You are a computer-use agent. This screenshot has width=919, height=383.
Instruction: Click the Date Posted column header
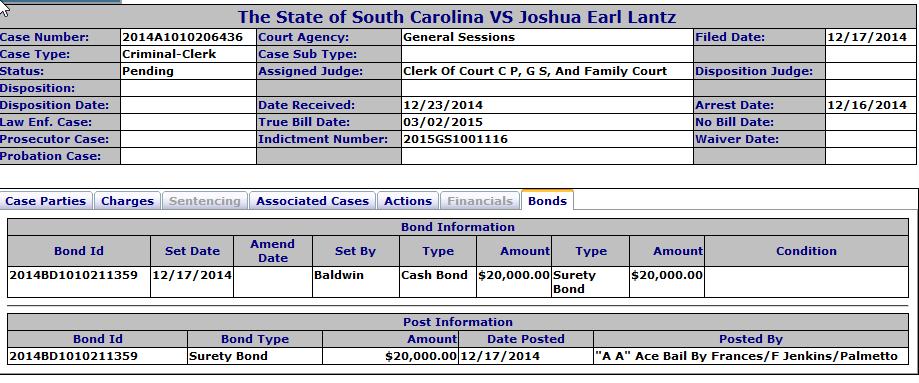pos(526,339)
